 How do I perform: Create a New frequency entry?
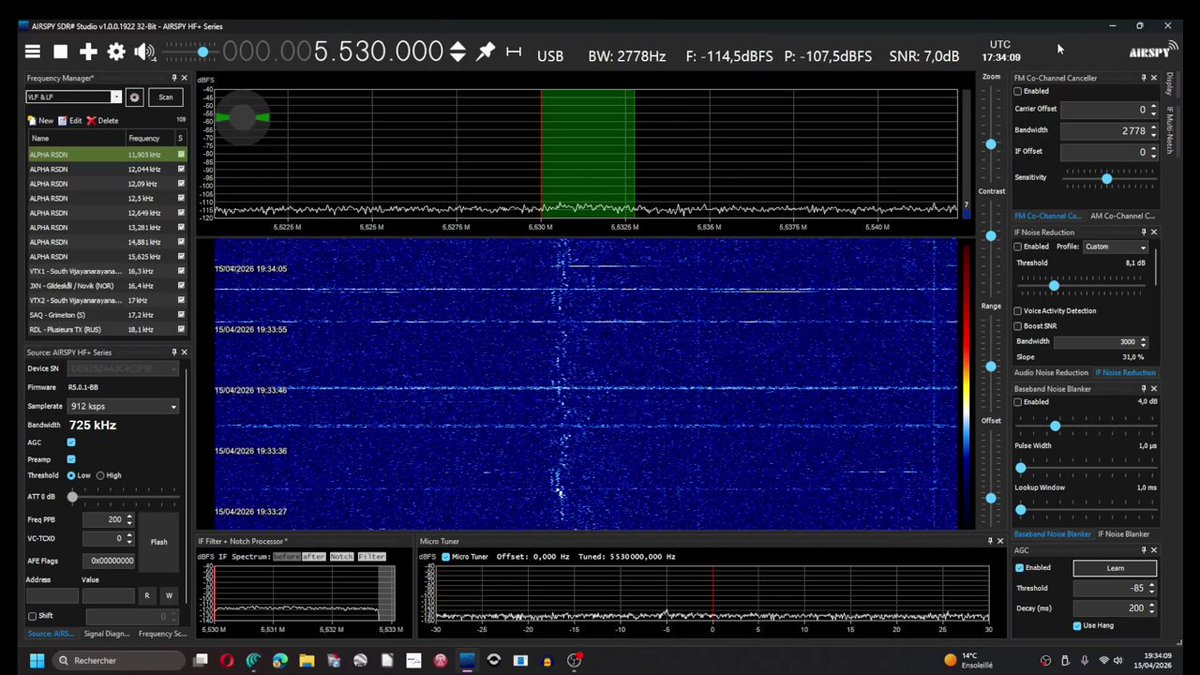(x=40, y=120)
